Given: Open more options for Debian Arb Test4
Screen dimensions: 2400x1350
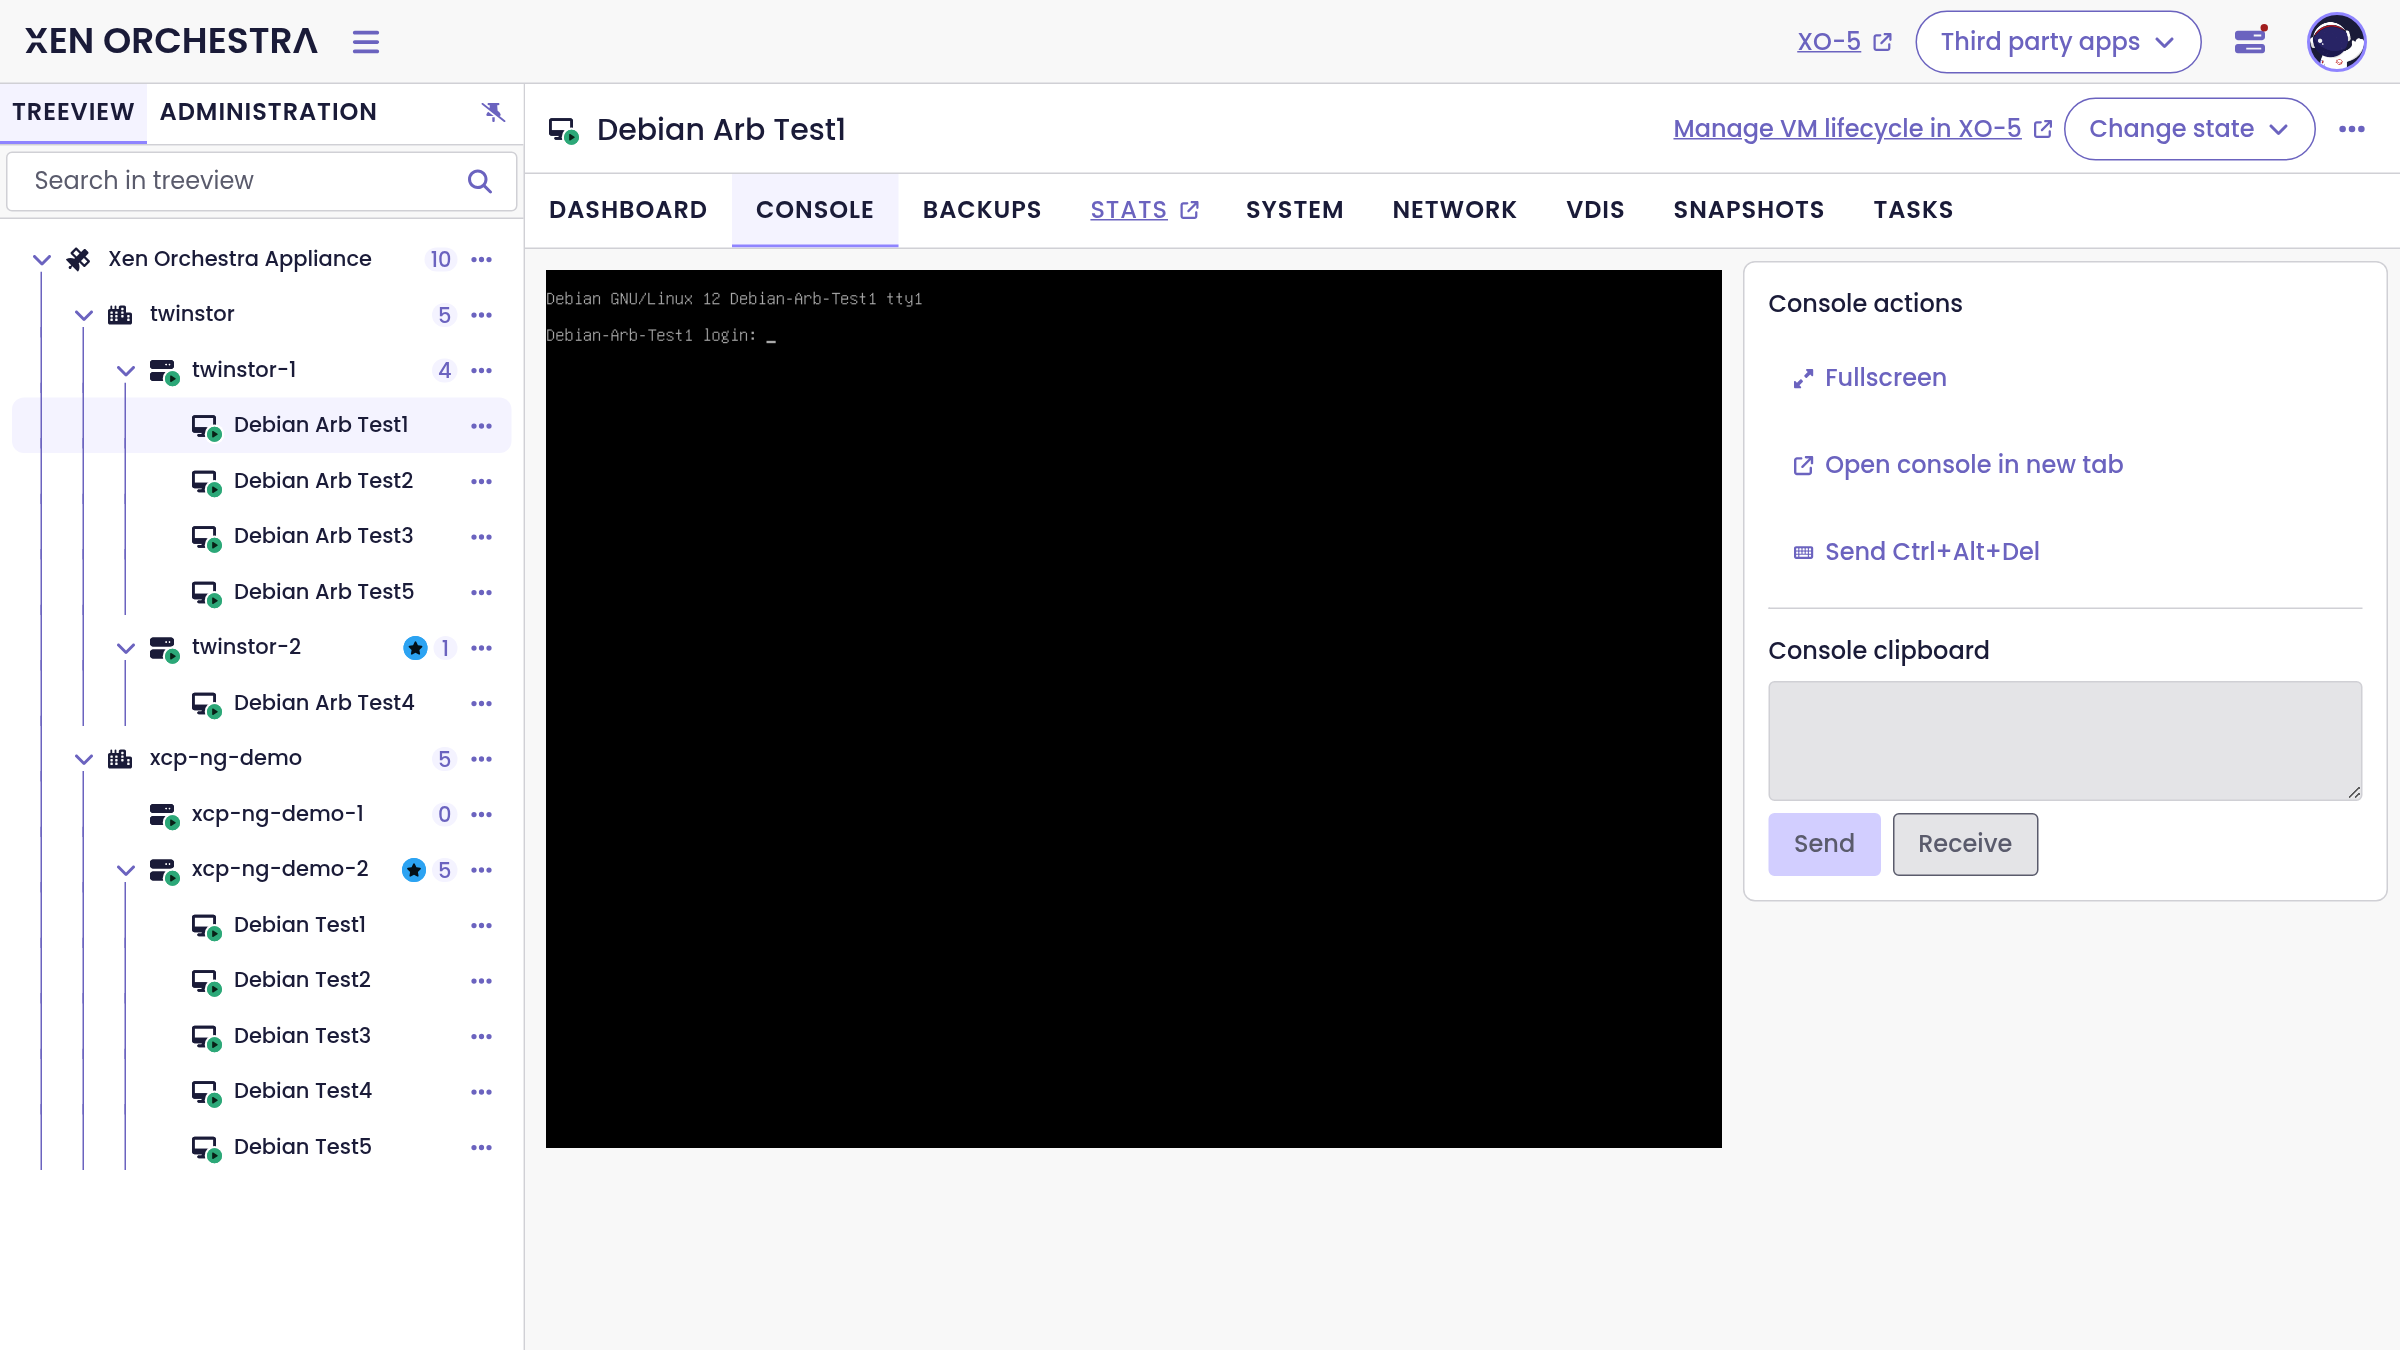Looking at the screenshot, I should click(482, 704).
